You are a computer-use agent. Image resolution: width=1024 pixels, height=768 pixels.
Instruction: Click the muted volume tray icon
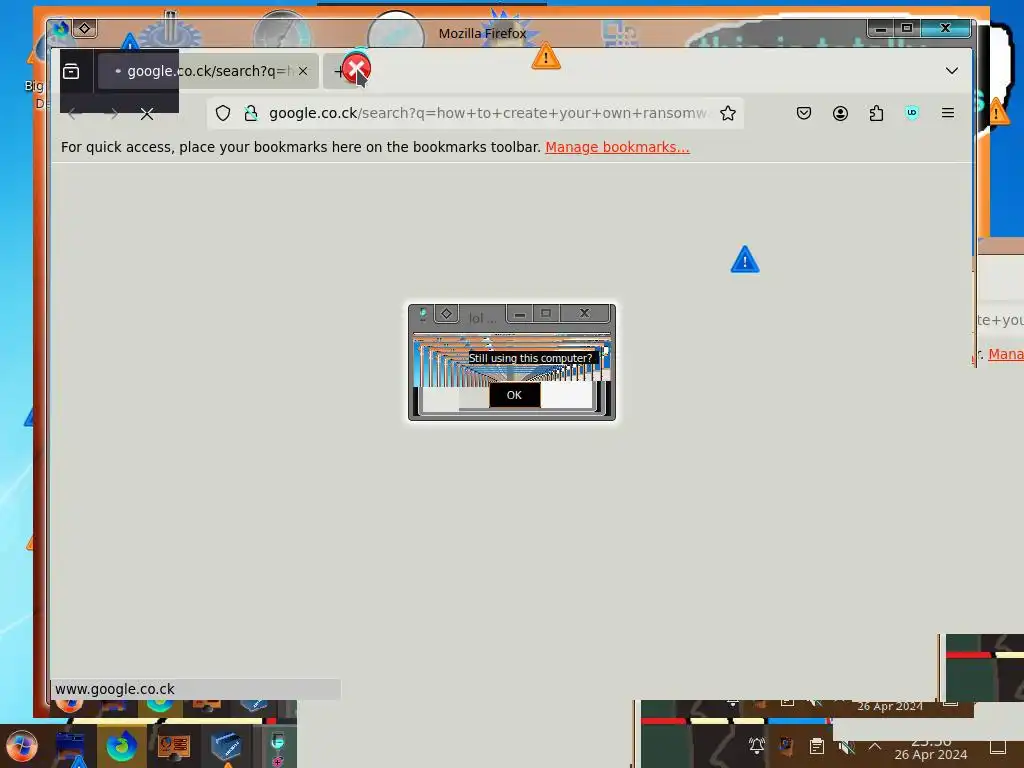click(846, 746)
